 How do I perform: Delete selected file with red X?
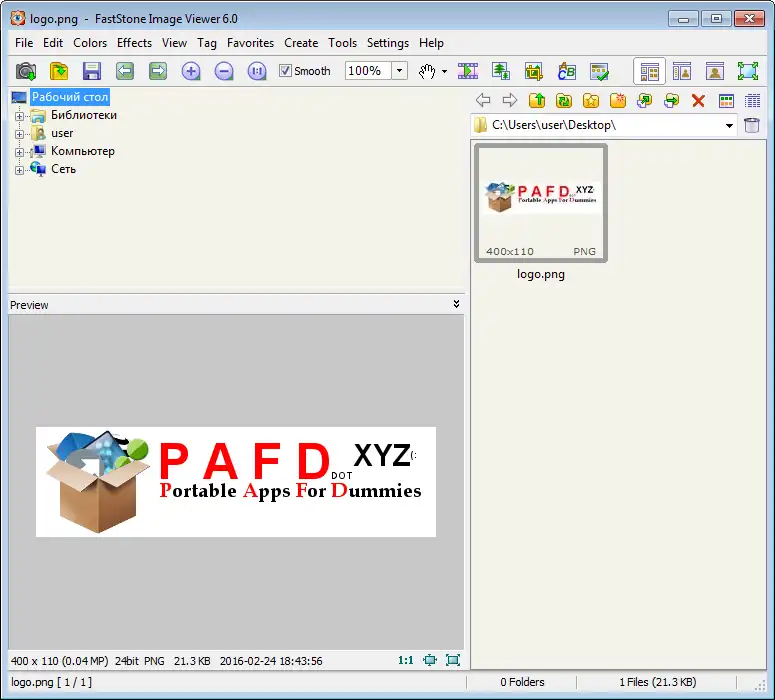[x=698, y=101]
